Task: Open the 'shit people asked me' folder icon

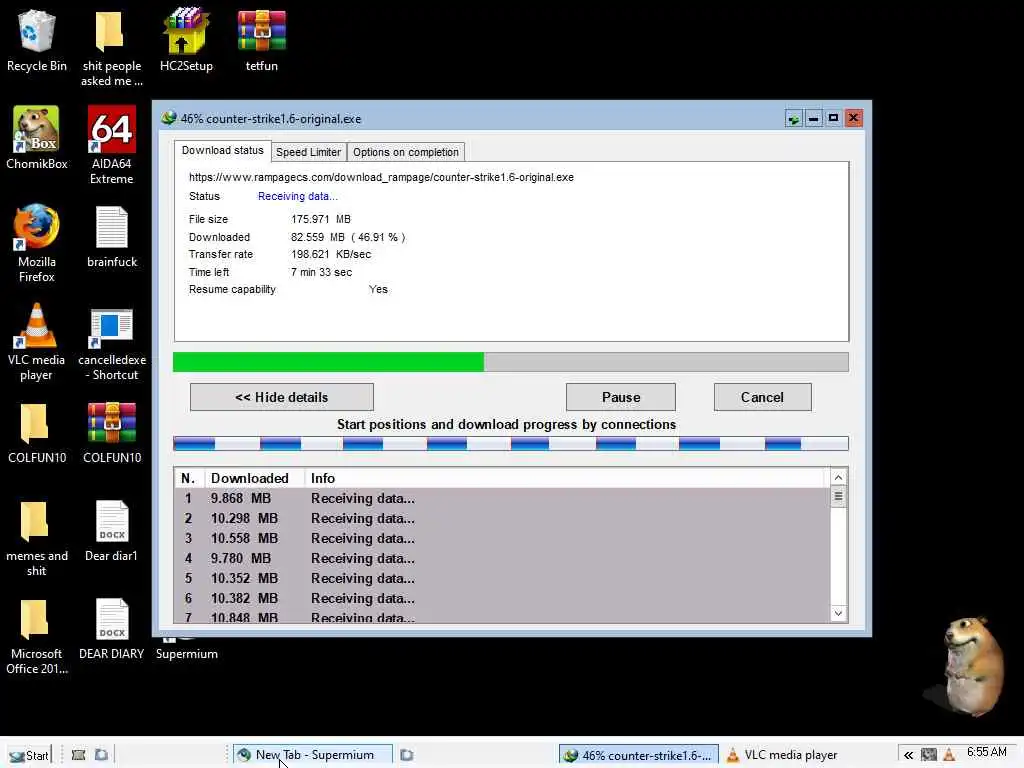Action: point(111,48)
